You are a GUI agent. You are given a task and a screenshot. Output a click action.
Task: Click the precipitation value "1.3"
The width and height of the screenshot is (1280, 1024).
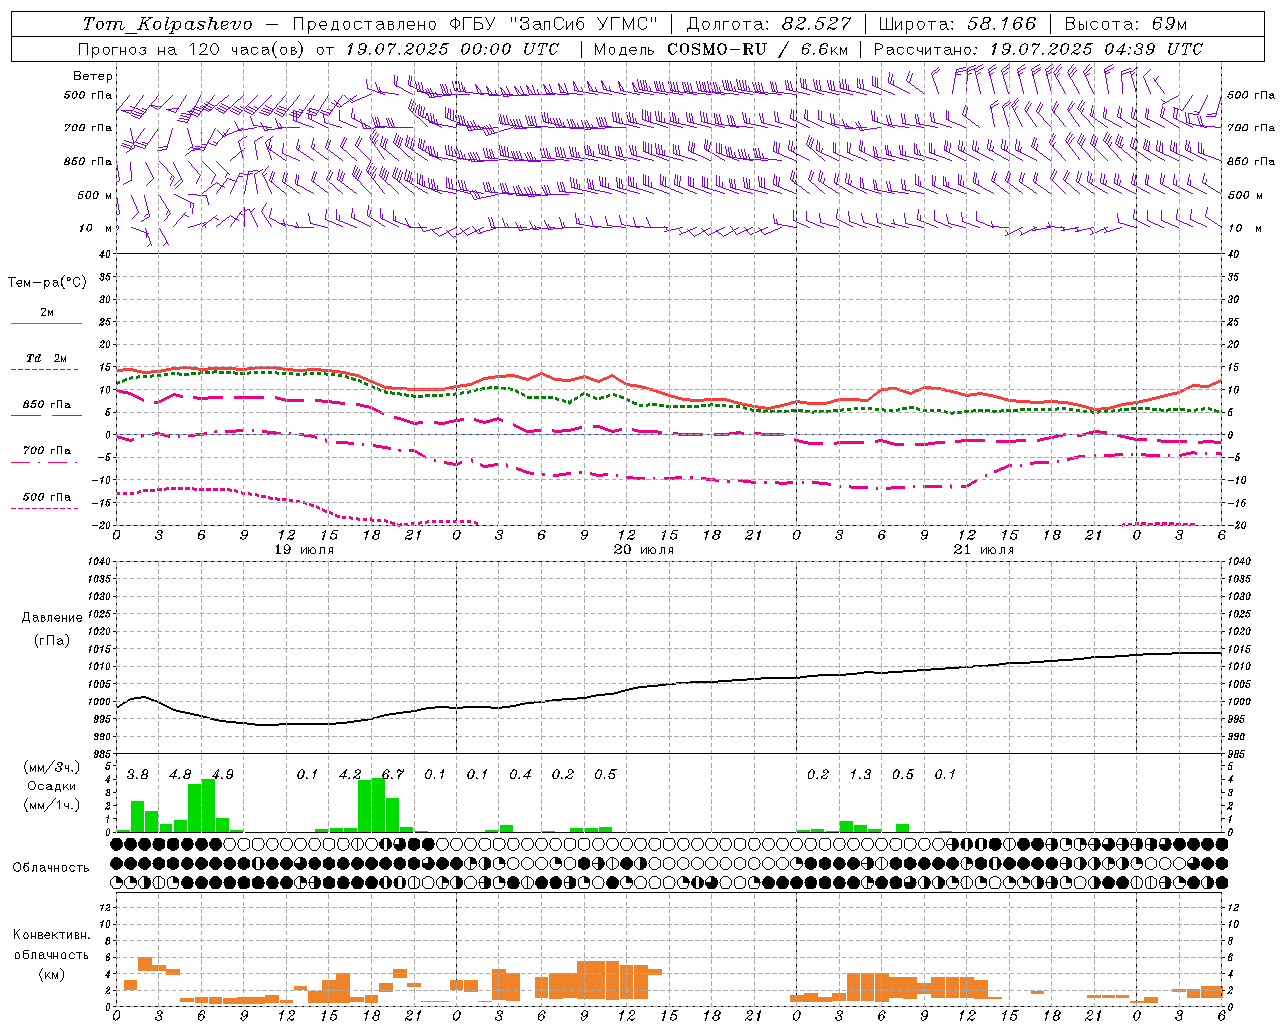pos(860,775)
